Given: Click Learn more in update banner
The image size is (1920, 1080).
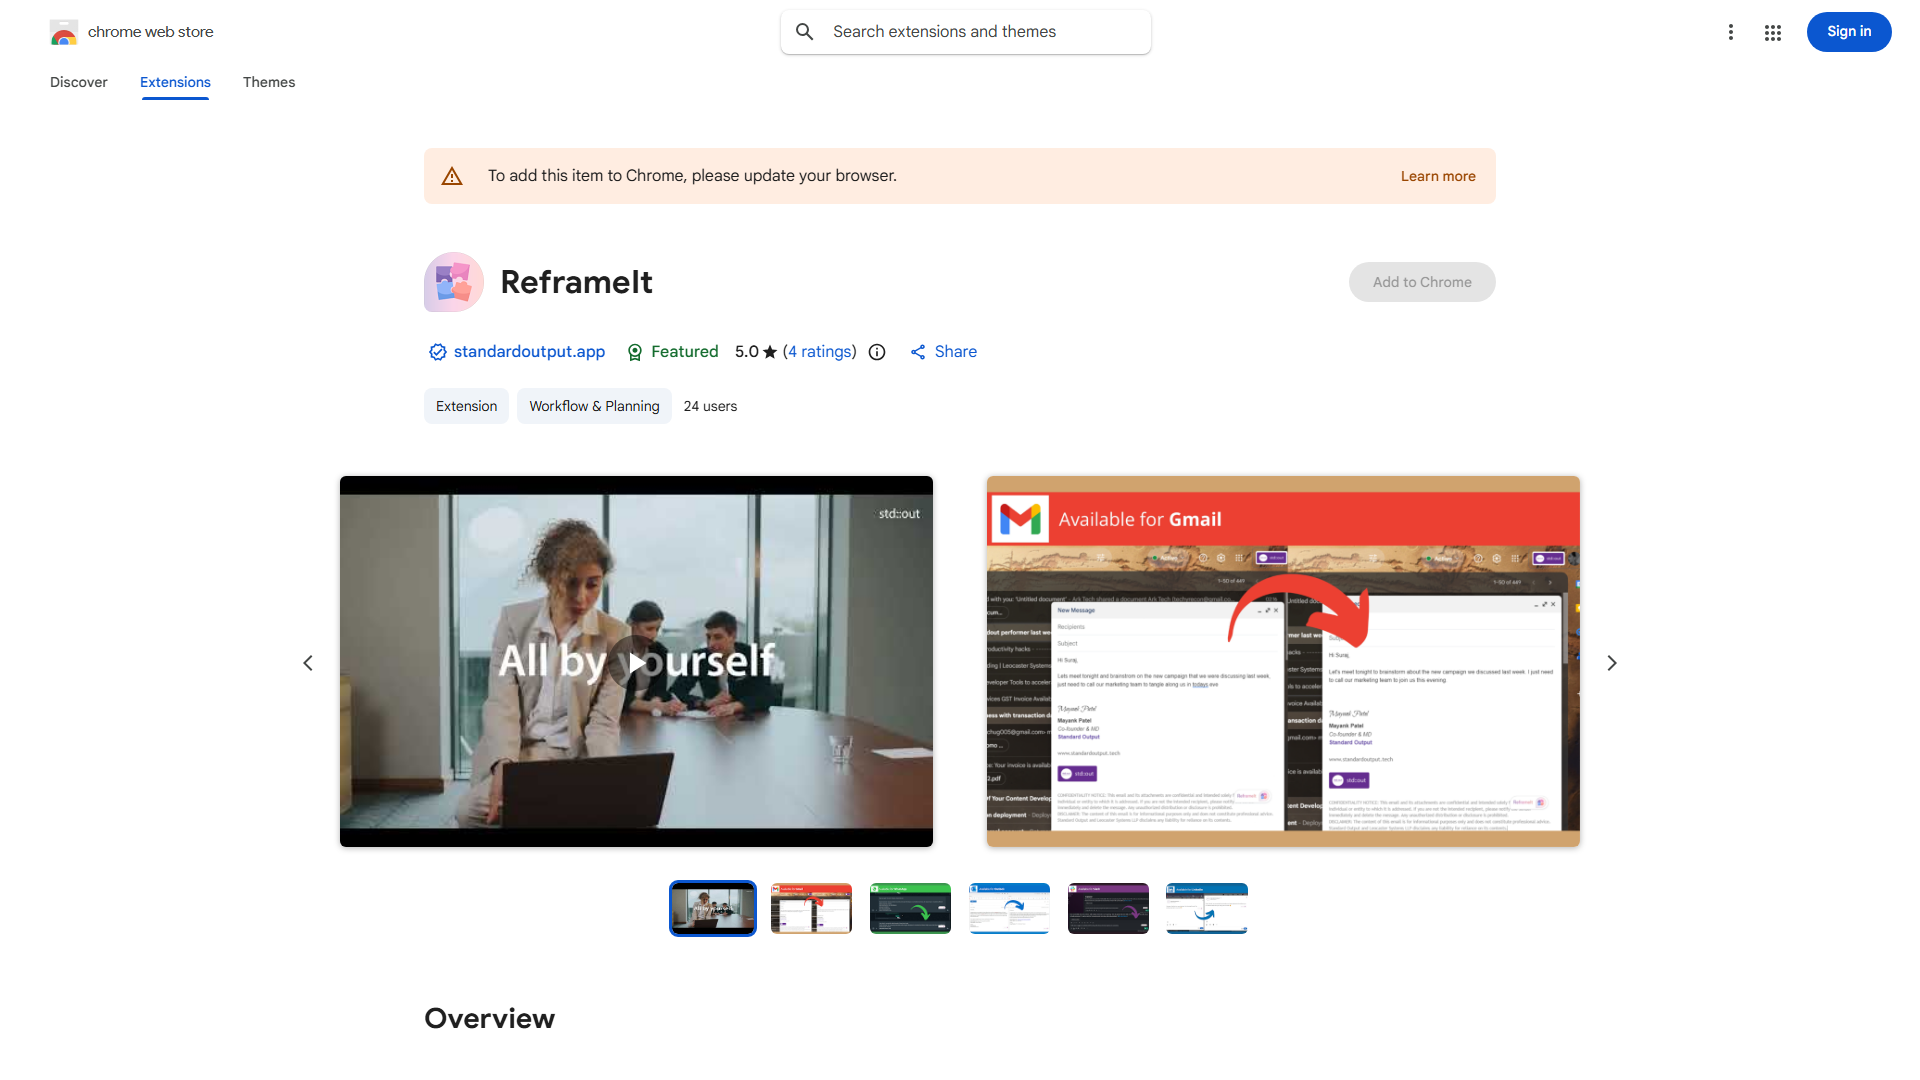Looking at the screenshot, I should click(x=1437, y=176).
